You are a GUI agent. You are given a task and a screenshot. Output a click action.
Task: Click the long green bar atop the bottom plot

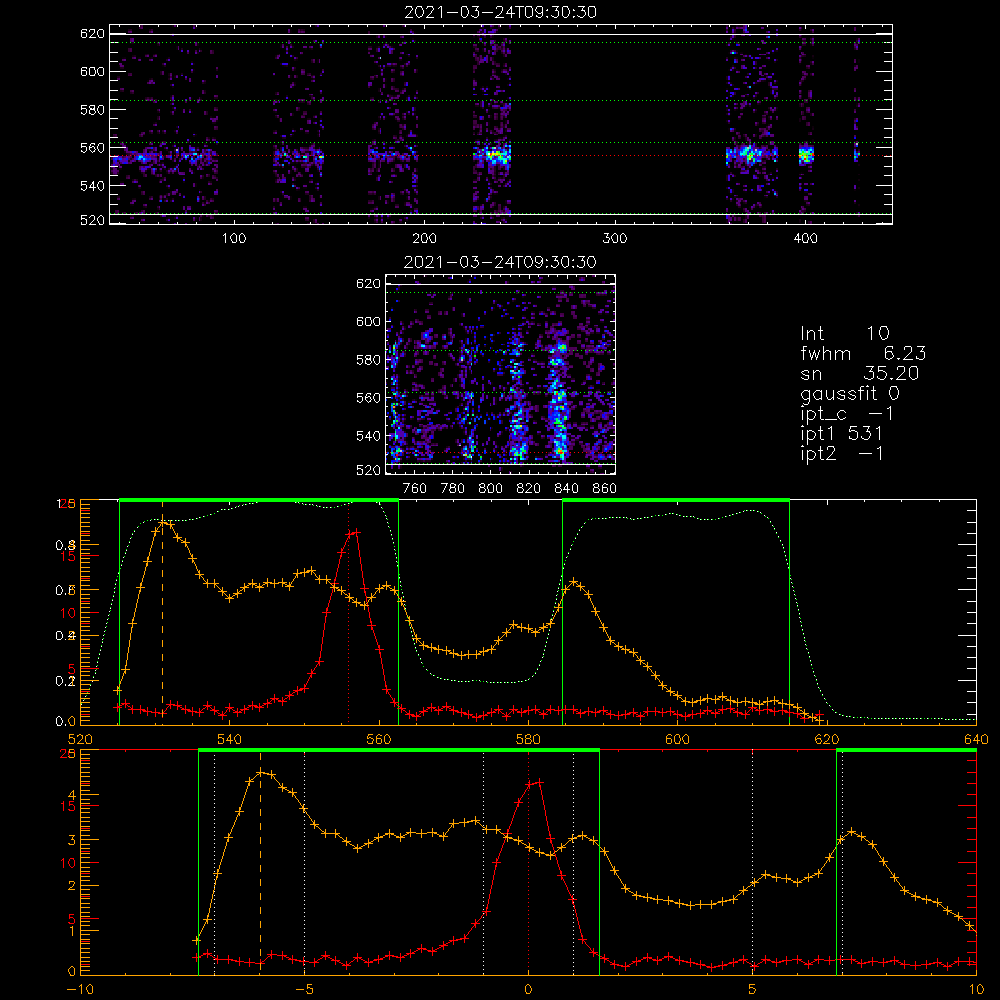tap(399, 751)
